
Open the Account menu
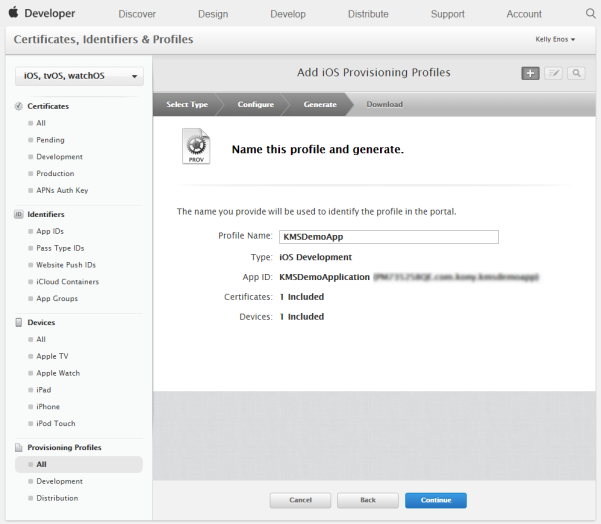524,14
